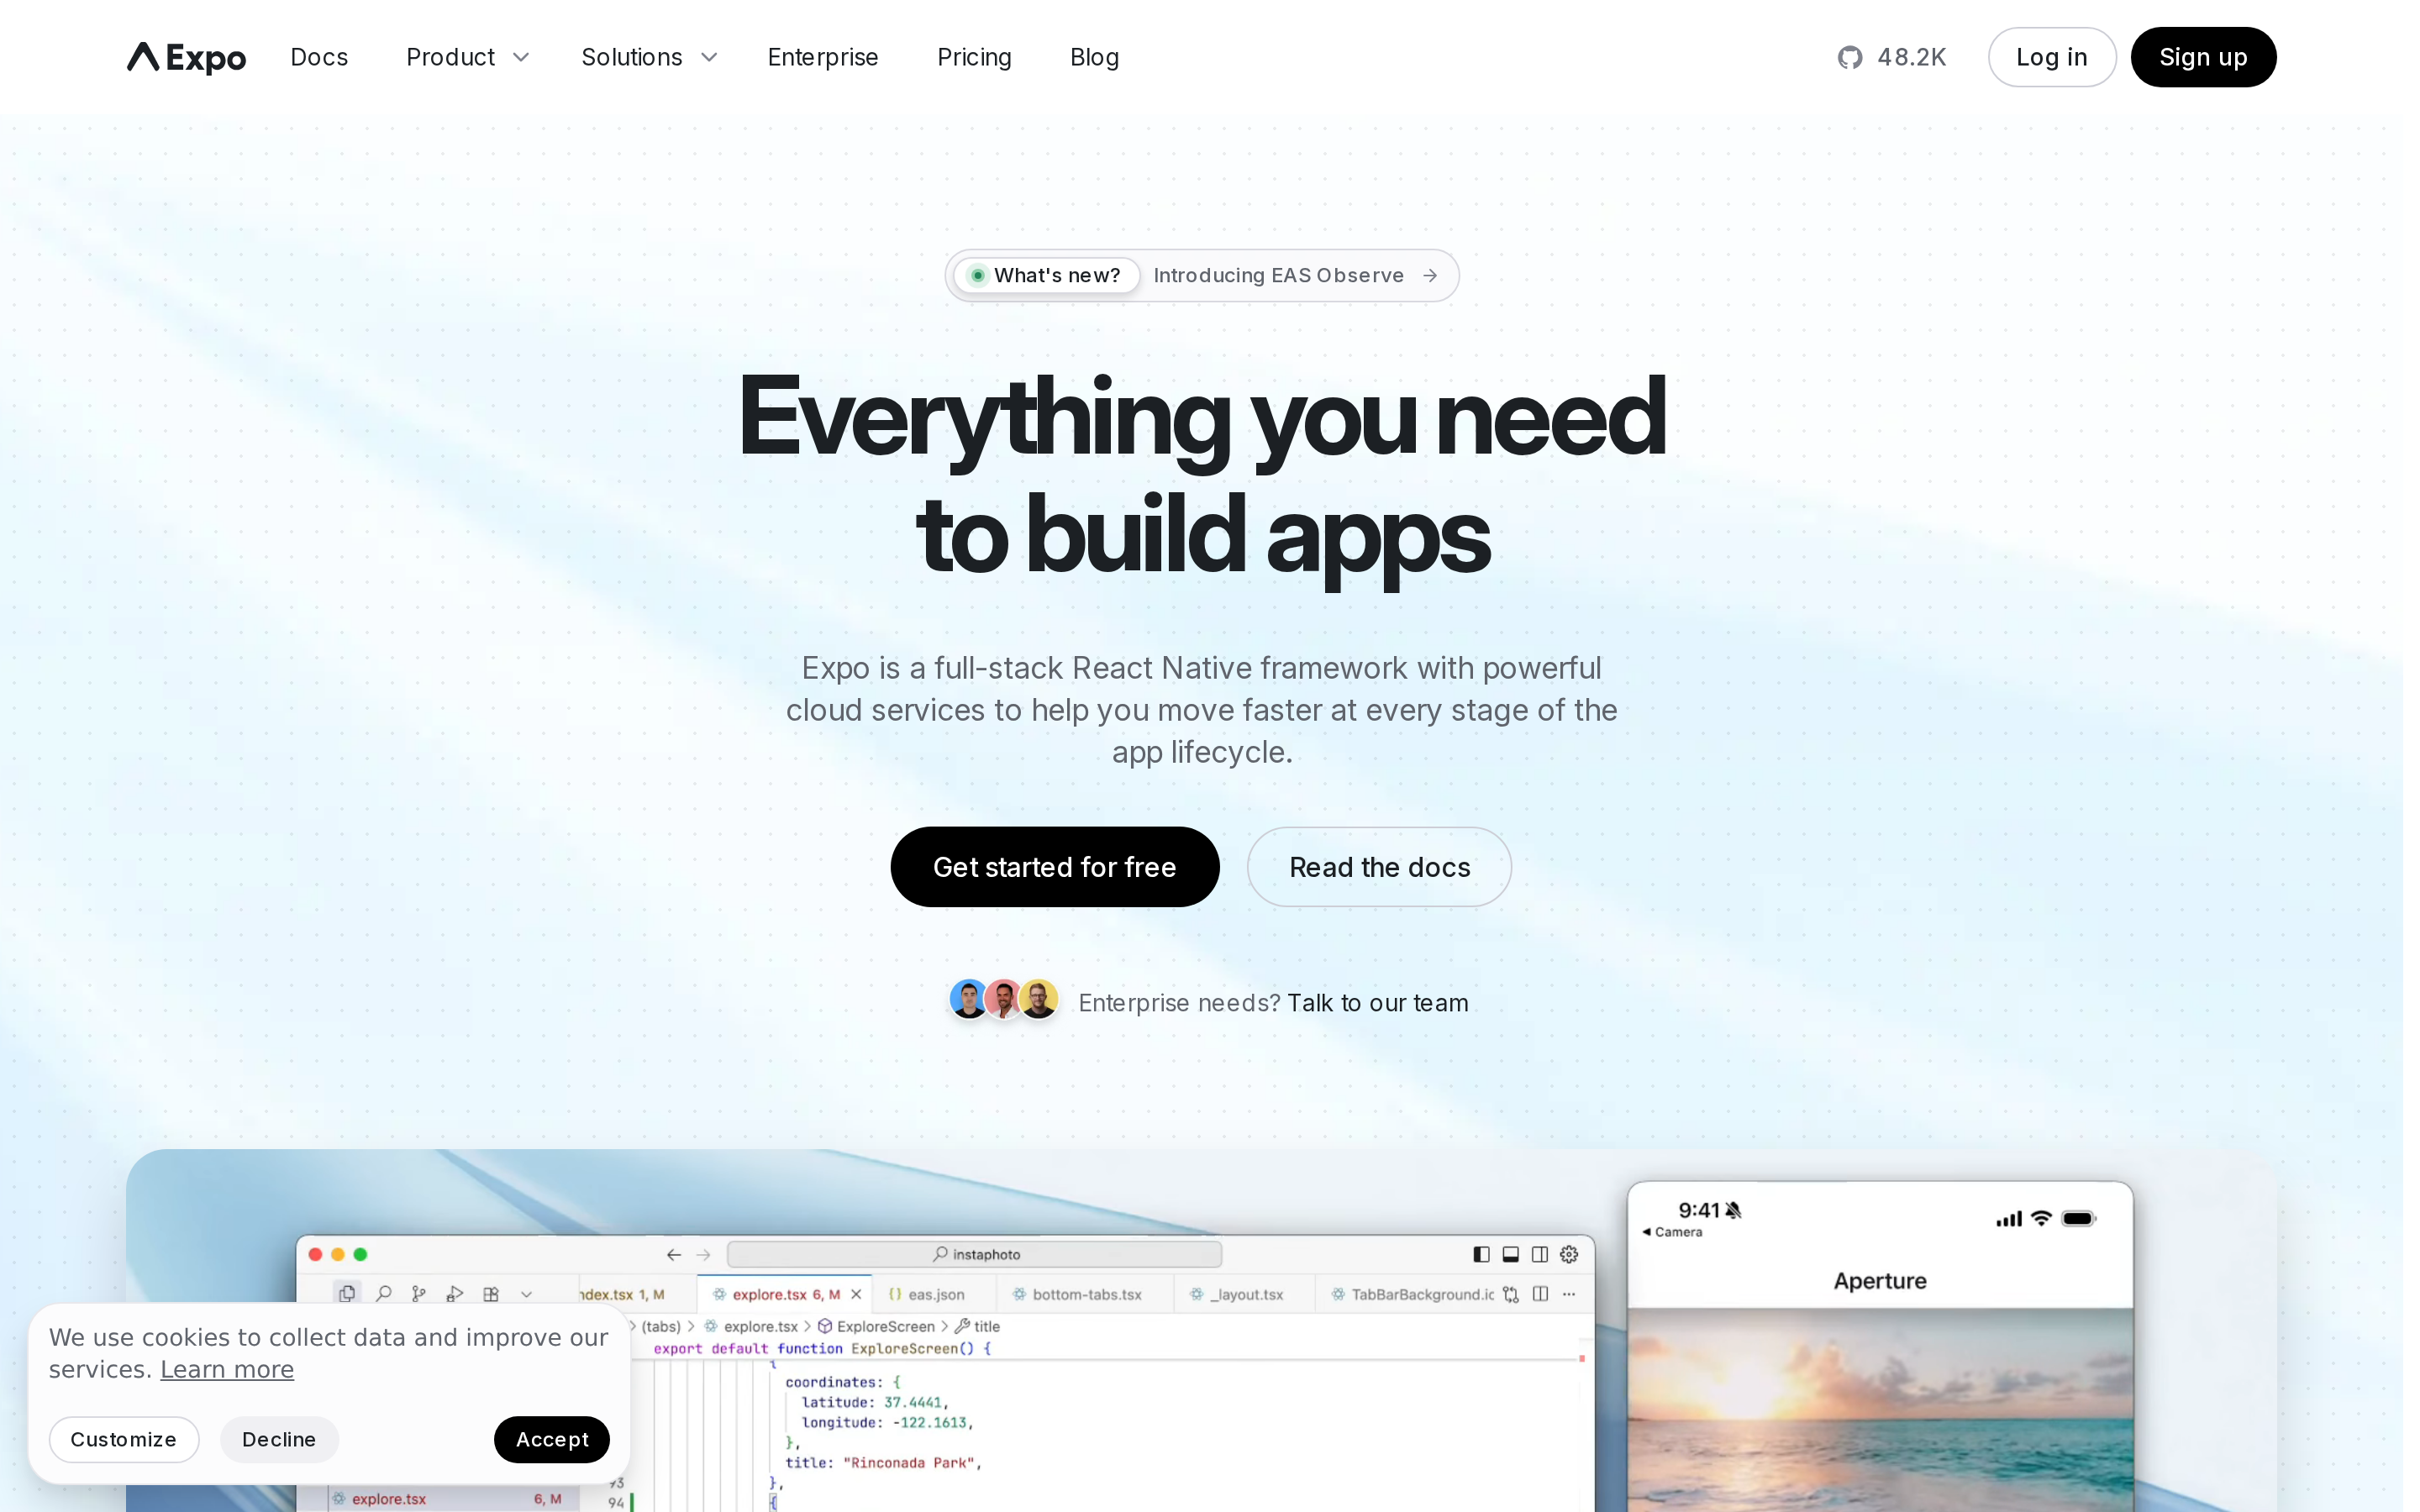The image size is (2420, 1512).
Task: Click the cellular signal icon in phone mockup
Action: (x=2009, y=1219)
